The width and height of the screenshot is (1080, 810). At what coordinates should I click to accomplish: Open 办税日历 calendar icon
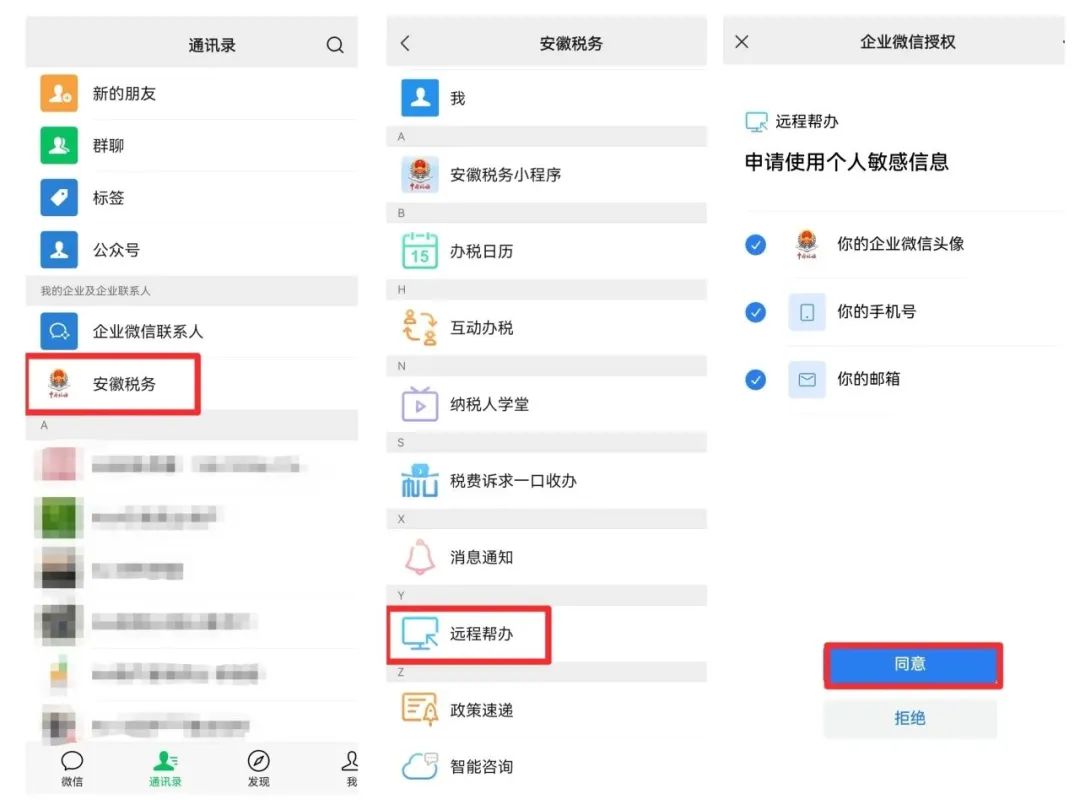(x=419, y=251)
